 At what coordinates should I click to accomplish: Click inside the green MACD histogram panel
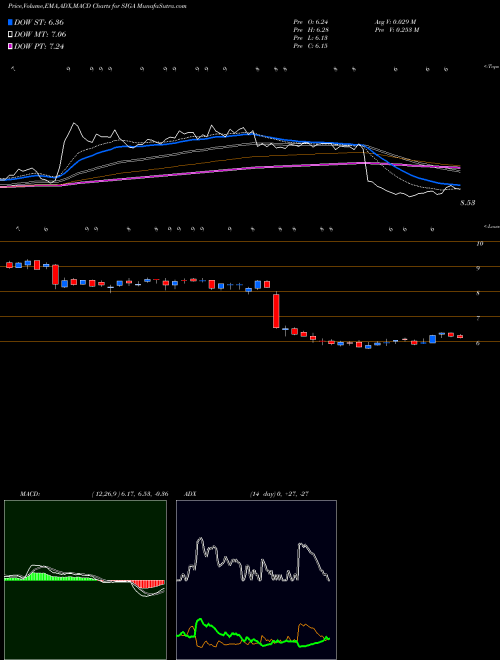coord(85,580)
